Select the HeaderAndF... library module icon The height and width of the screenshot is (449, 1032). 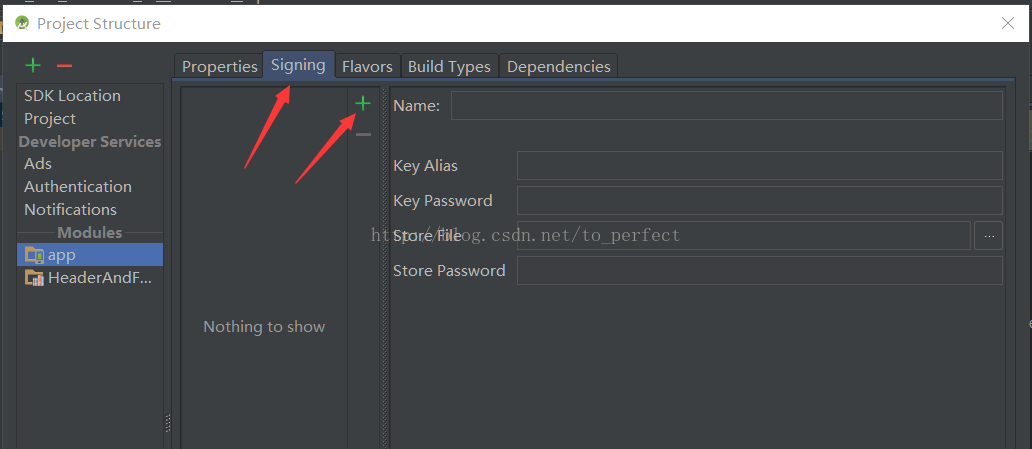(34, 278)
